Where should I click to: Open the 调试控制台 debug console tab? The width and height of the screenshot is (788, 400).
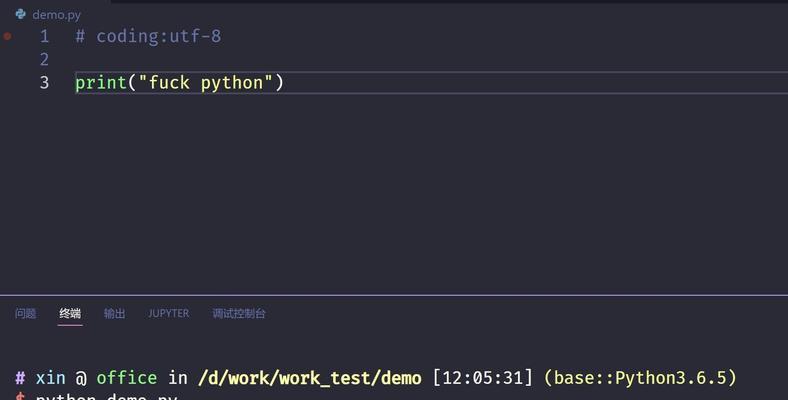coord(239,314)
